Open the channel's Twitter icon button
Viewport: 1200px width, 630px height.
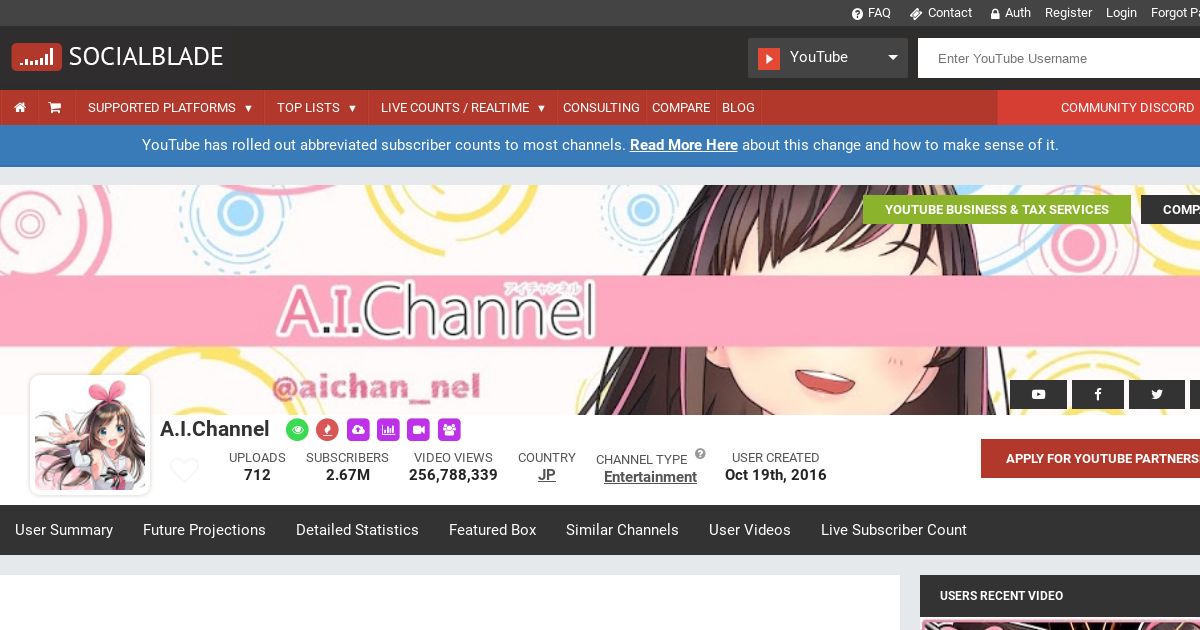1157,394
